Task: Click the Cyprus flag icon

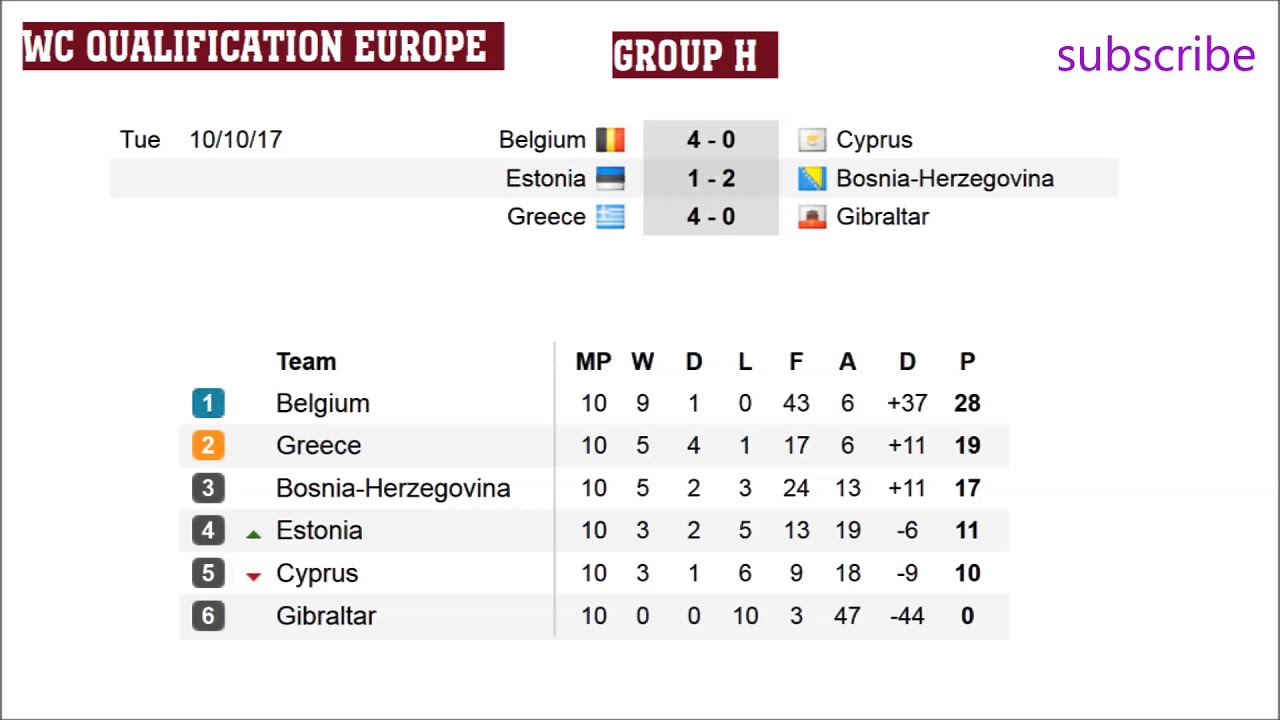Action: pos(812,140)
